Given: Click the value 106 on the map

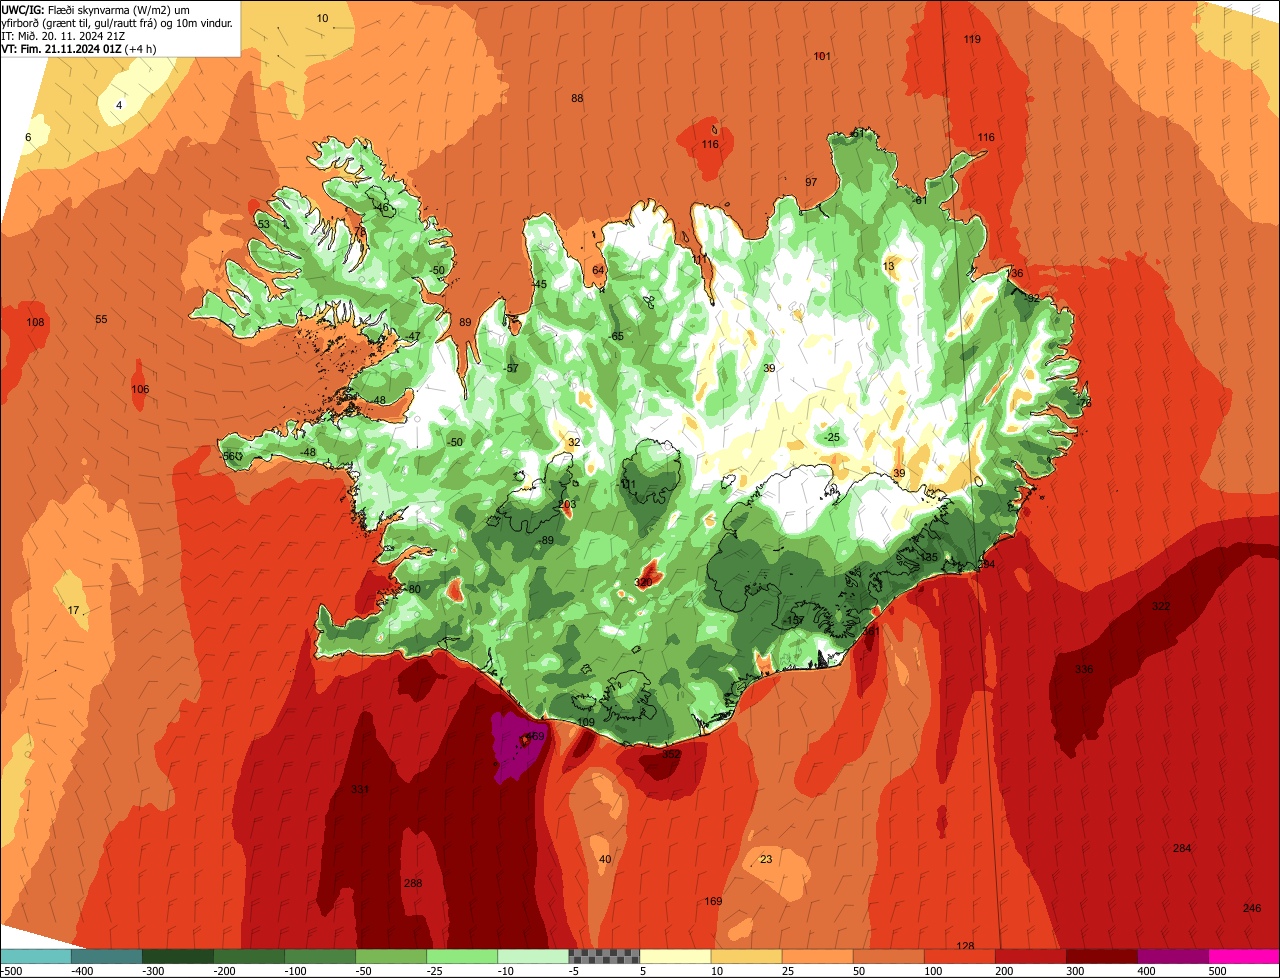Looking at the screenshot, I should click(x=140, y=389).
